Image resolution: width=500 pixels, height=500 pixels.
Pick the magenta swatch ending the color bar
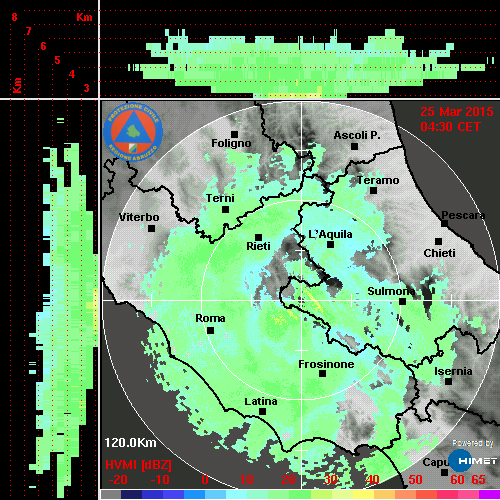coord(489,494)
